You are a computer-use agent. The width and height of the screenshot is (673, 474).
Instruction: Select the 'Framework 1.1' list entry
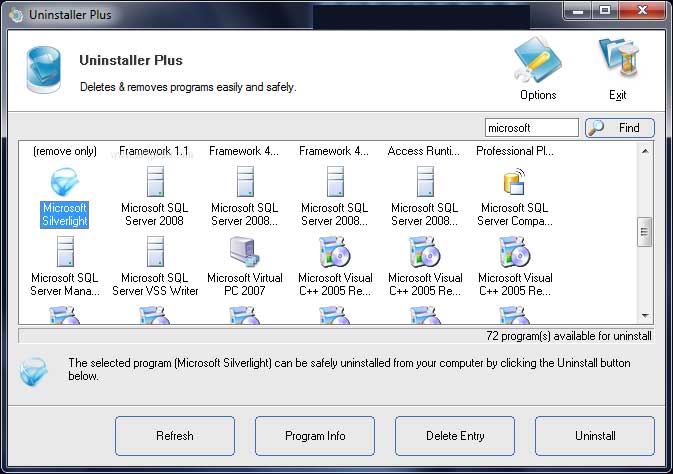[154, 151]
